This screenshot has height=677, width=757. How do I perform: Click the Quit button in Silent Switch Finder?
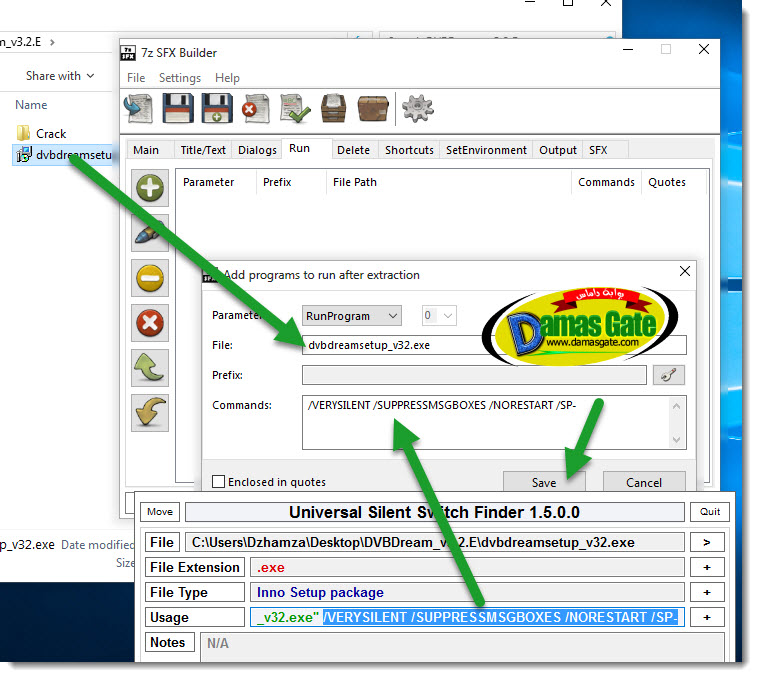[x=710, y=512]
